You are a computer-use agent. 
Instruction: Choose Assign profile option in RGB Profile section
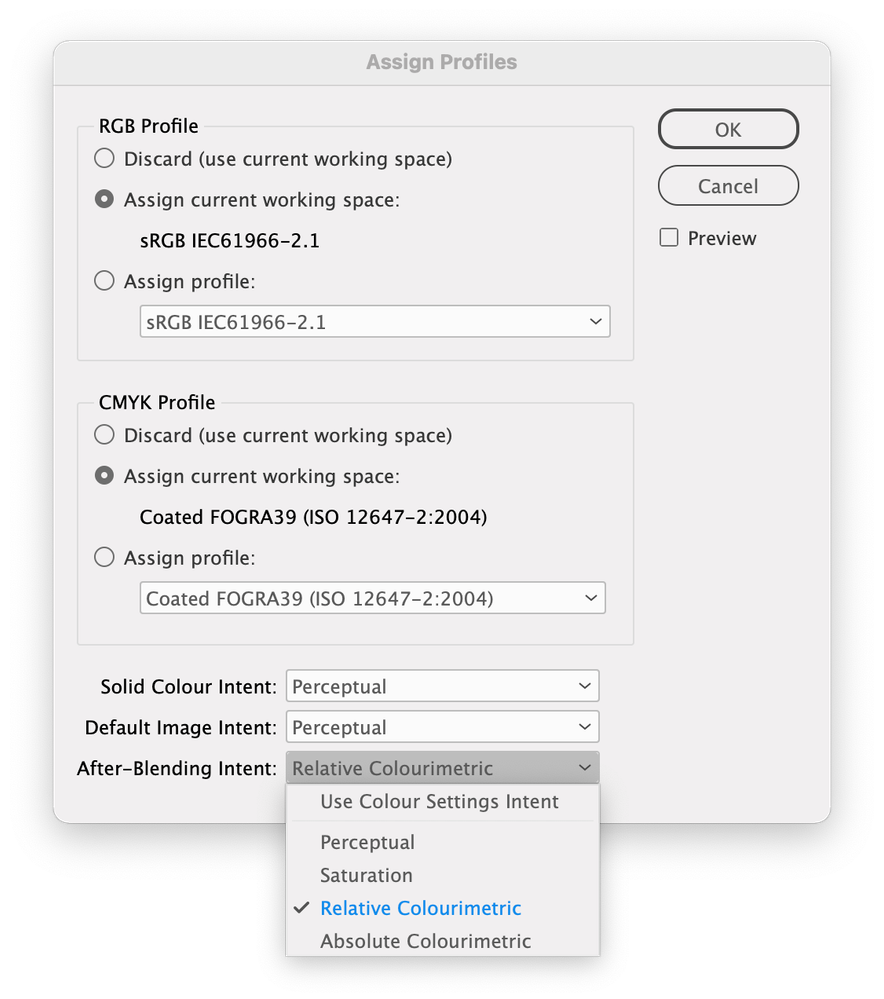tap(104, 281)
